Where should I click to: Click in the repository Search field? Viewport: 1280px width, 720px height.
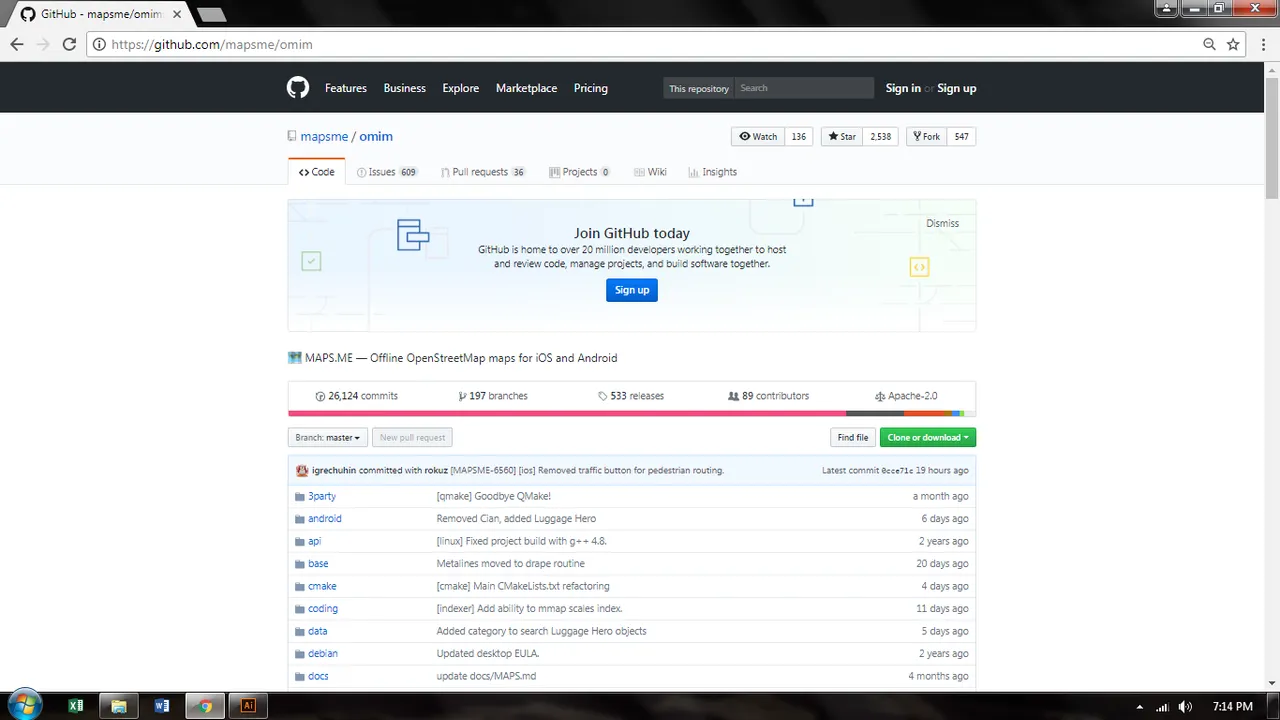point(804,88)
